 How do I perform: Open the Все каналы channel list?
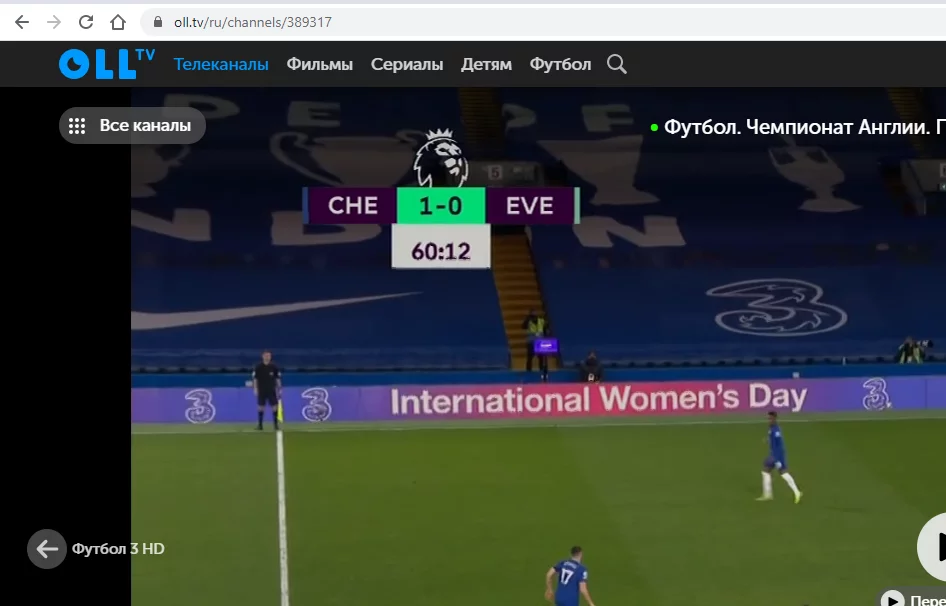pos(132,126)
